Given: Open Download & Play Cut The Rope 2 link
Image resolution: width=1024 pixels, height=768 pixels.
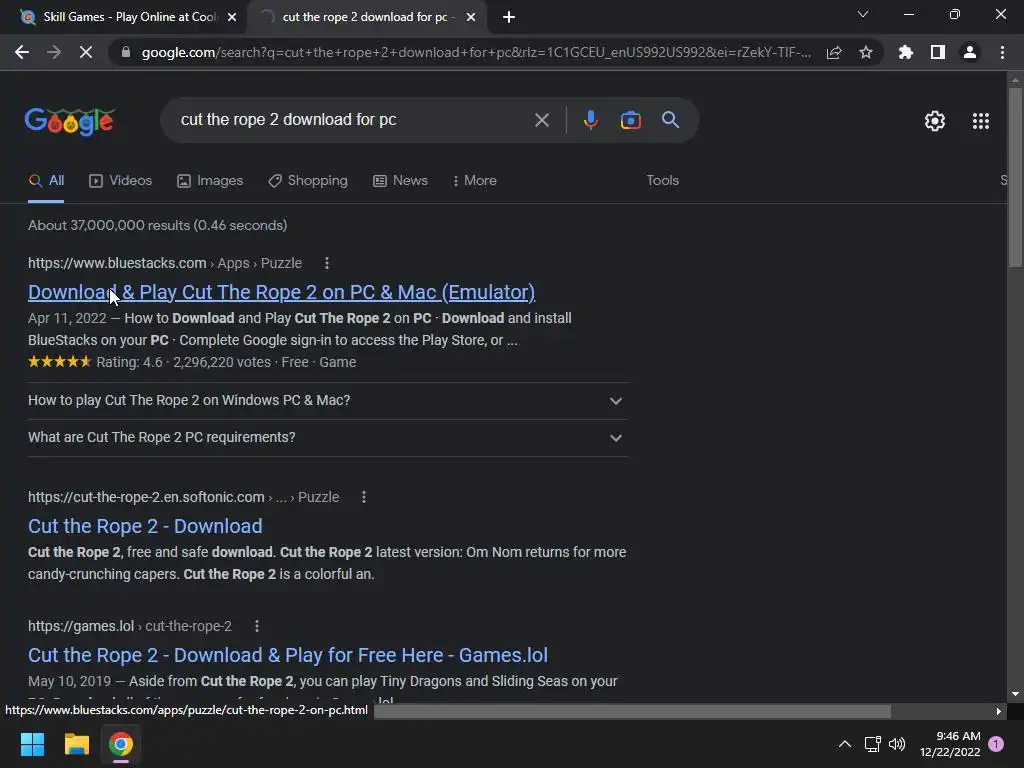Looking at the screenshot, I should coord(281,292).
